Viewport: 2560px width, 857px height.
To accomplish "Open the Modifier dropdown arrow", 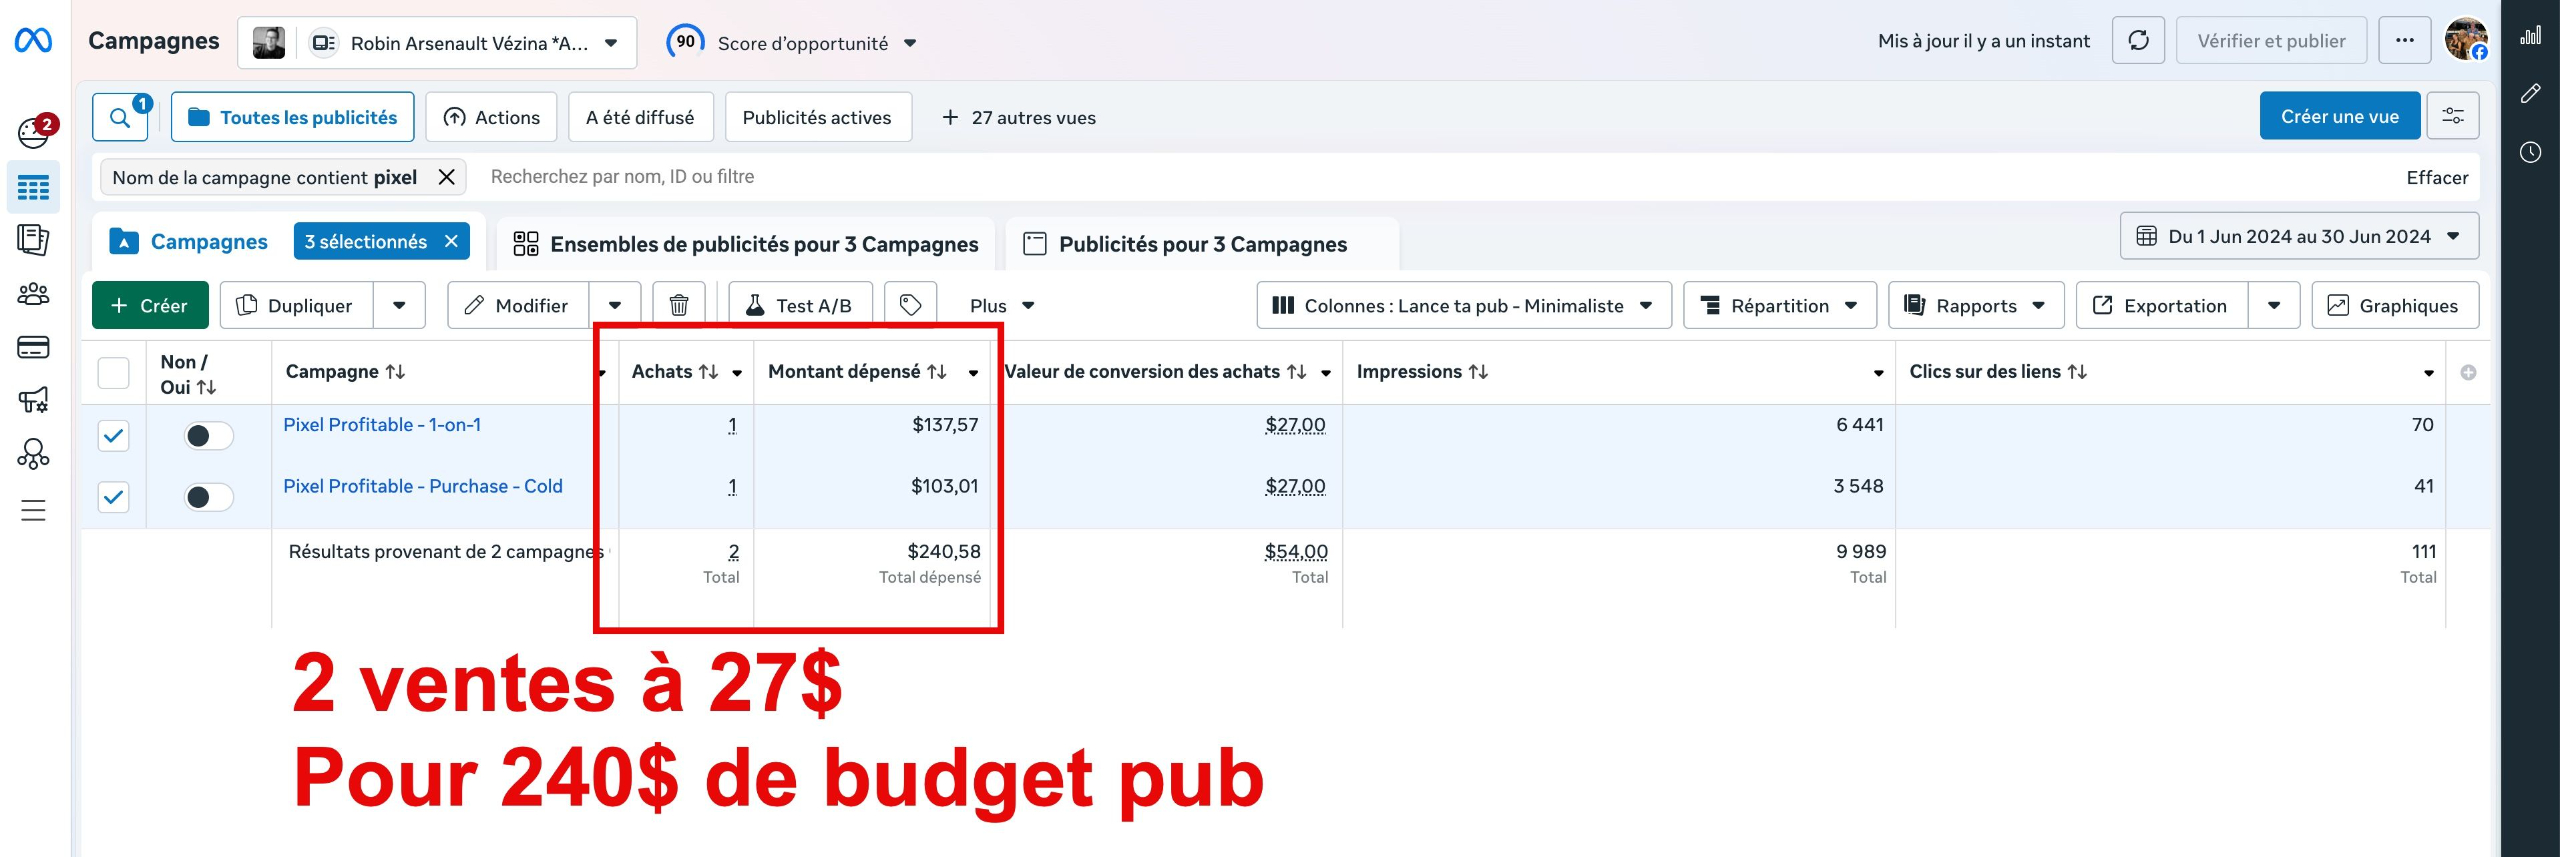I will coord(615,305).
